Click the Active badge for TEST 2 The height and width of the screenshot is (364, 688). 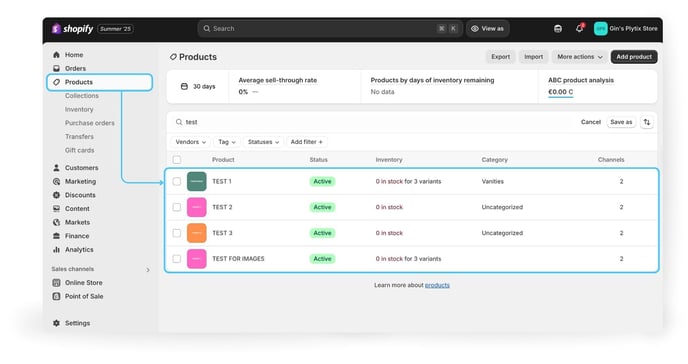[322, 207]
